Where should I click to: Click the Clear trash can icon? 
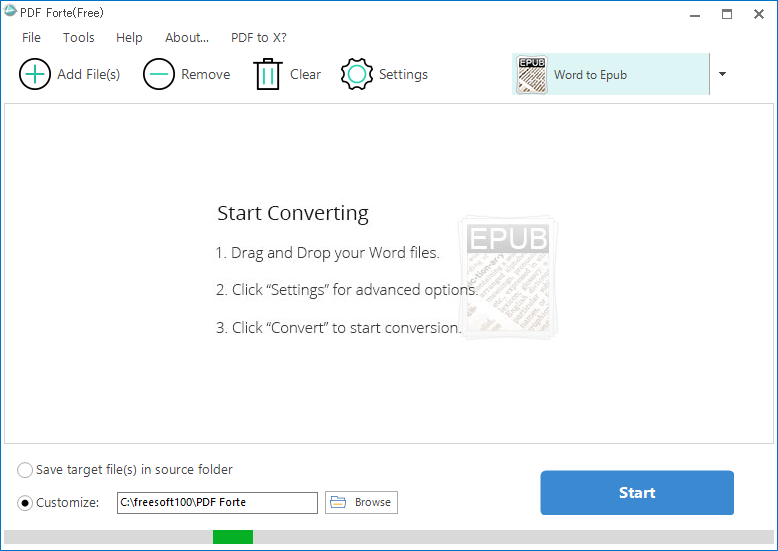click(268, 74)
